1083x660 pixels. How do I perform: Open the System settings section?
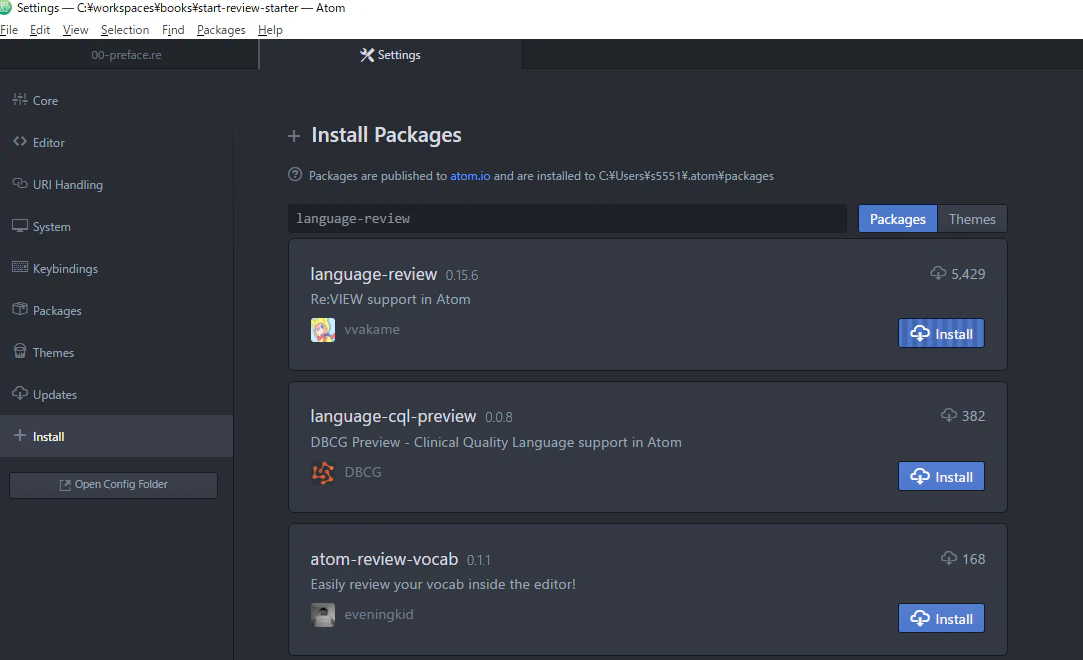point(116,227)
